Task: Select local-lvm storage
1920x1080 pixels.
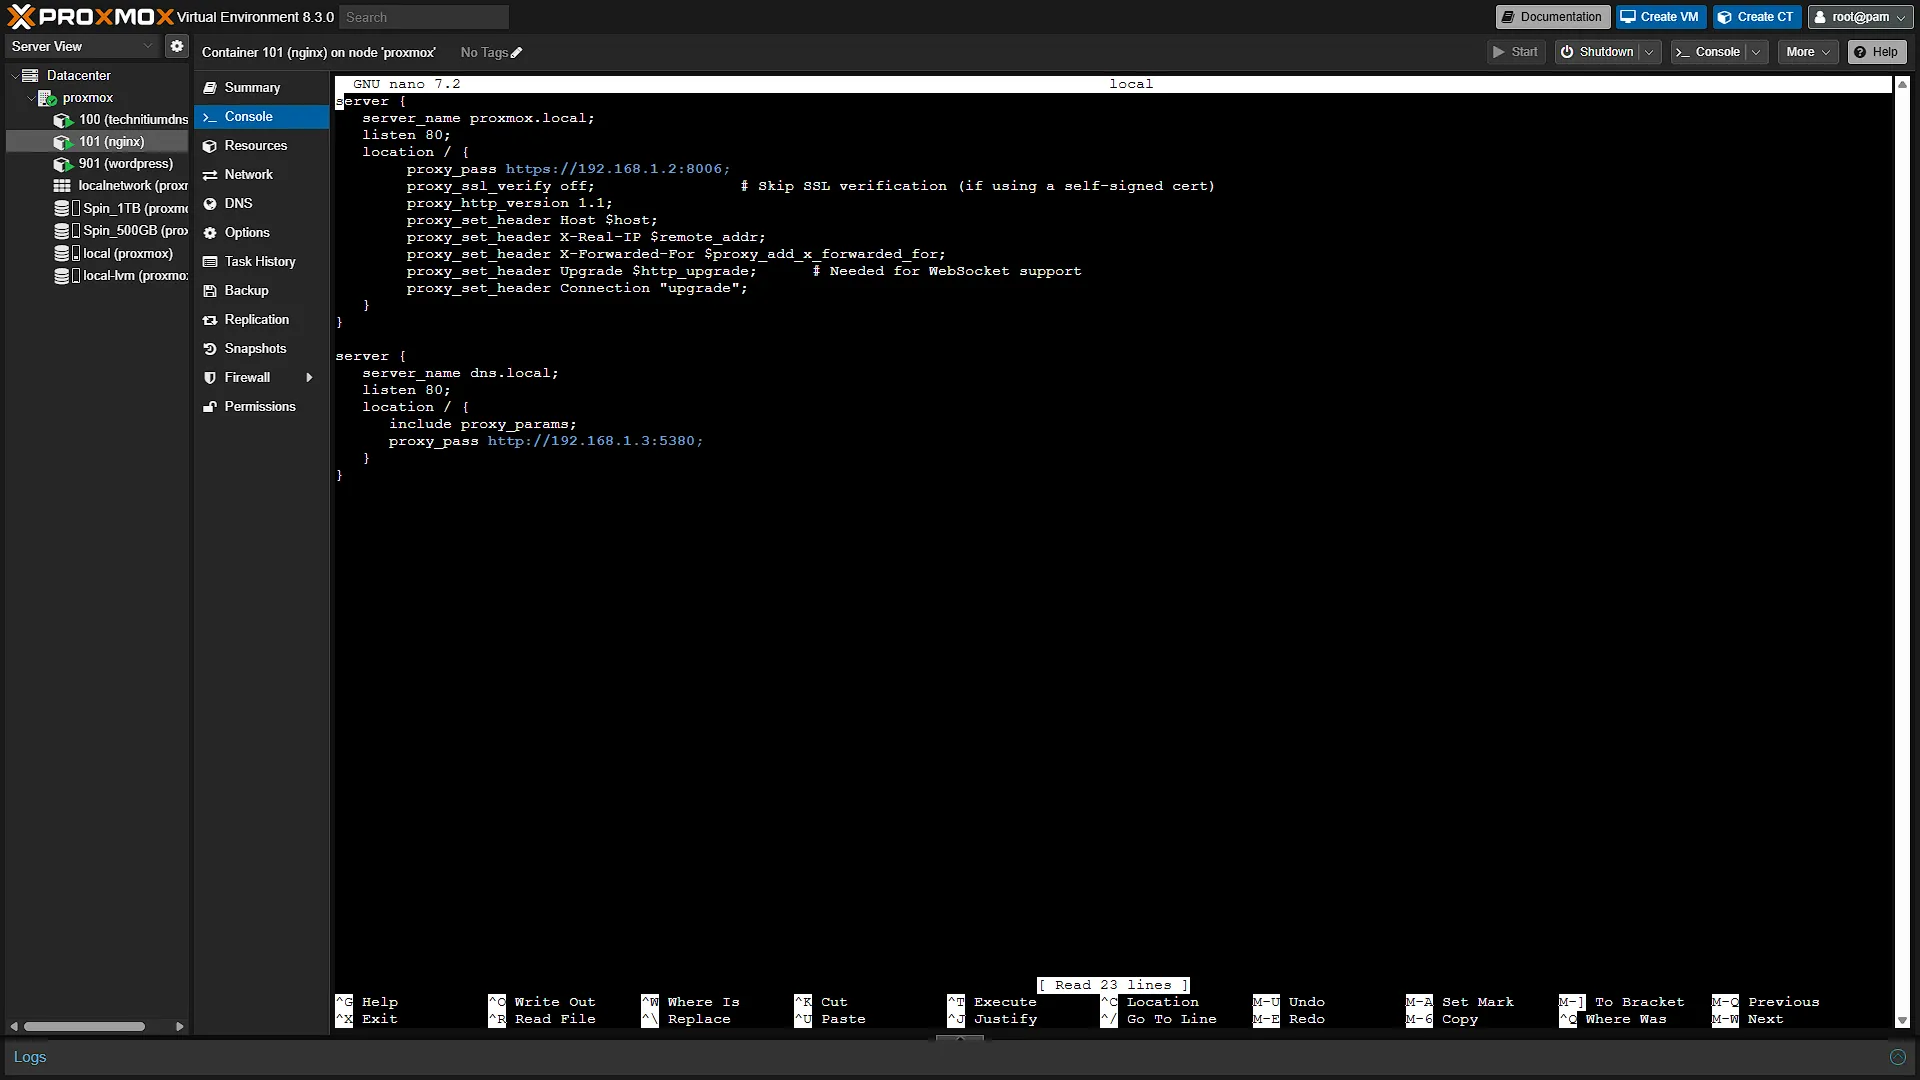Action: (x=97, y=276)
